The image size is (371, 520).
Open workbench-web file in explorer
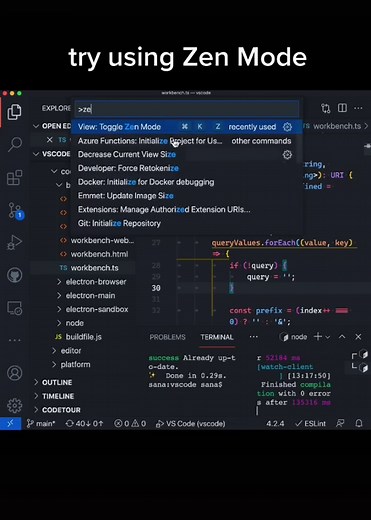102,240
